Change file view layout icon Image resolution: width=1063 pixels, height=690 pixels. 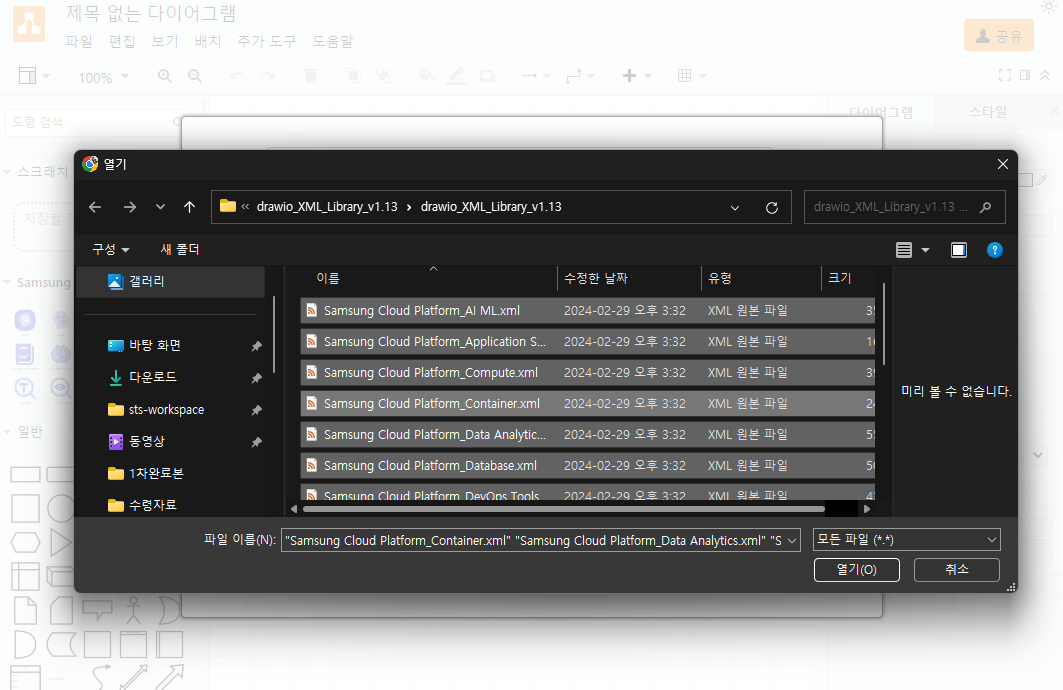[x=904, y=250]
